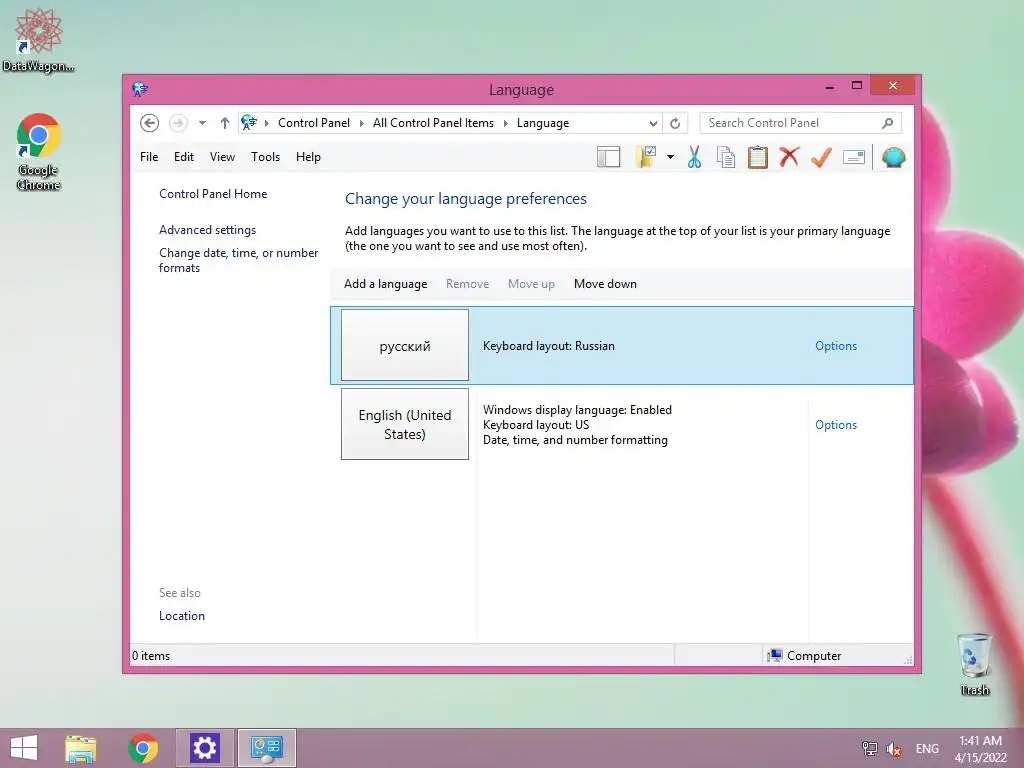Click the taskbar clock showing 1:41 AM
Screen dimensions: 1024x768
980,748
